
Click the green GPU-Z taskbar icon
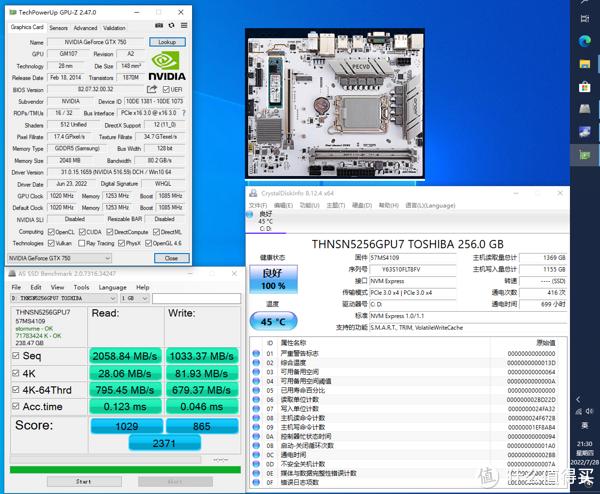click(x=585, y=155)
